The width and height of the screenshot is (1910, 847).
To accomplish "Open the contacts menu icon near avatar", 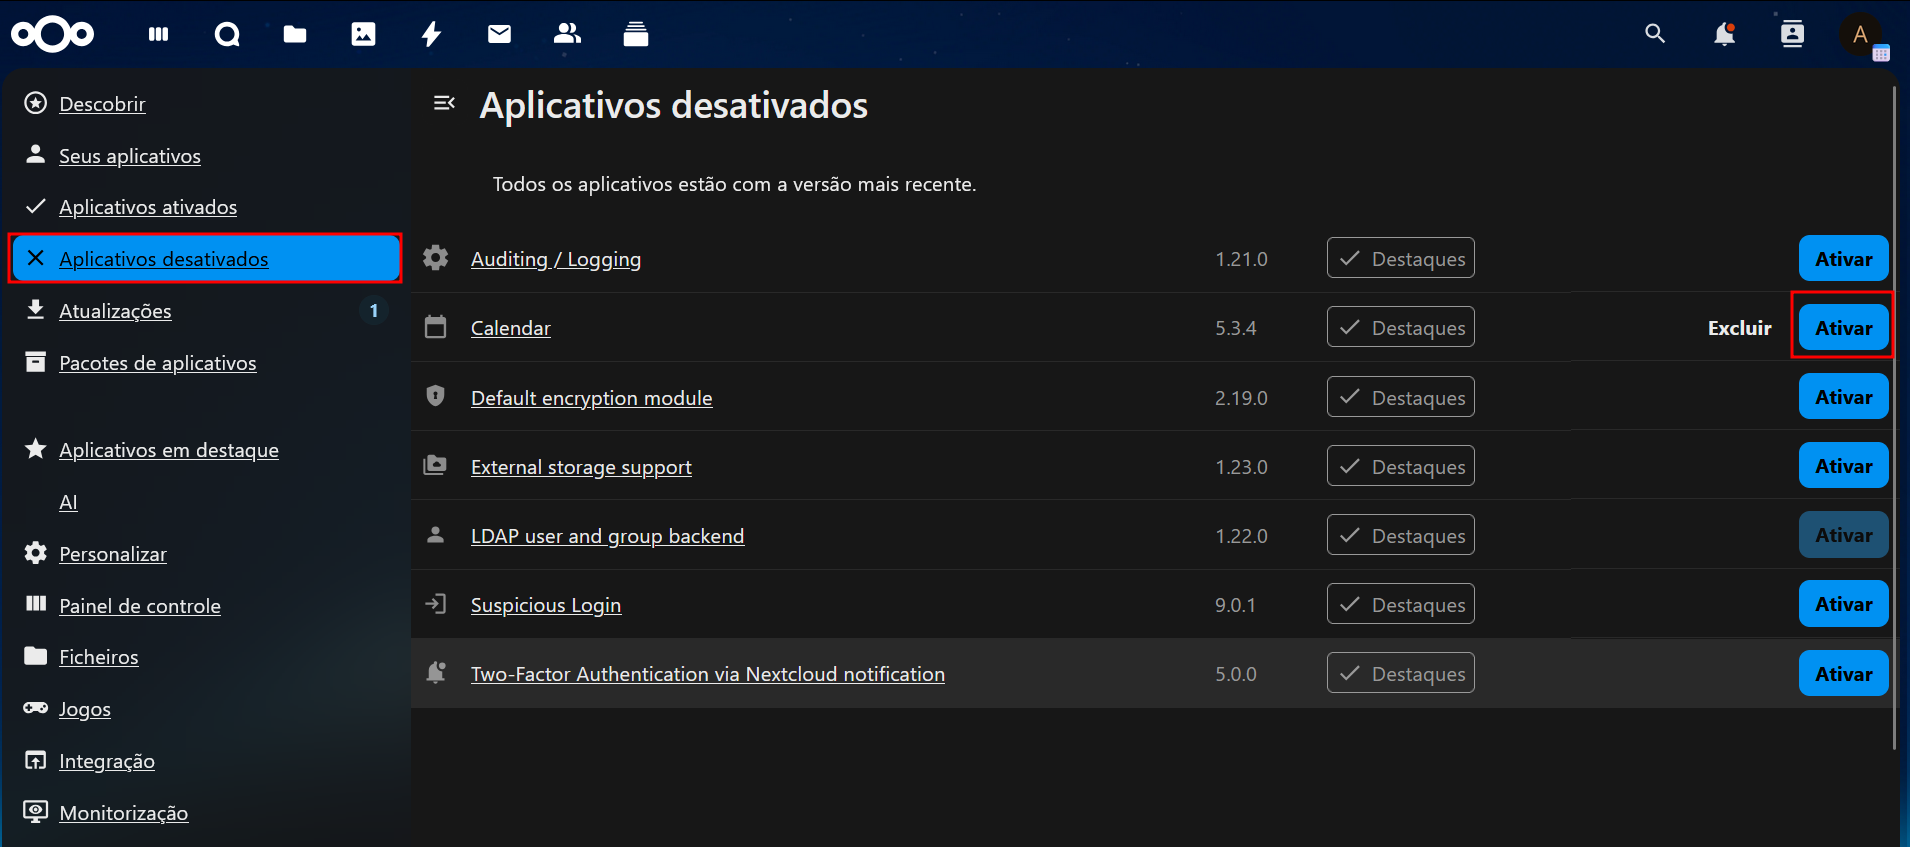I will (x=1792, y=35).
